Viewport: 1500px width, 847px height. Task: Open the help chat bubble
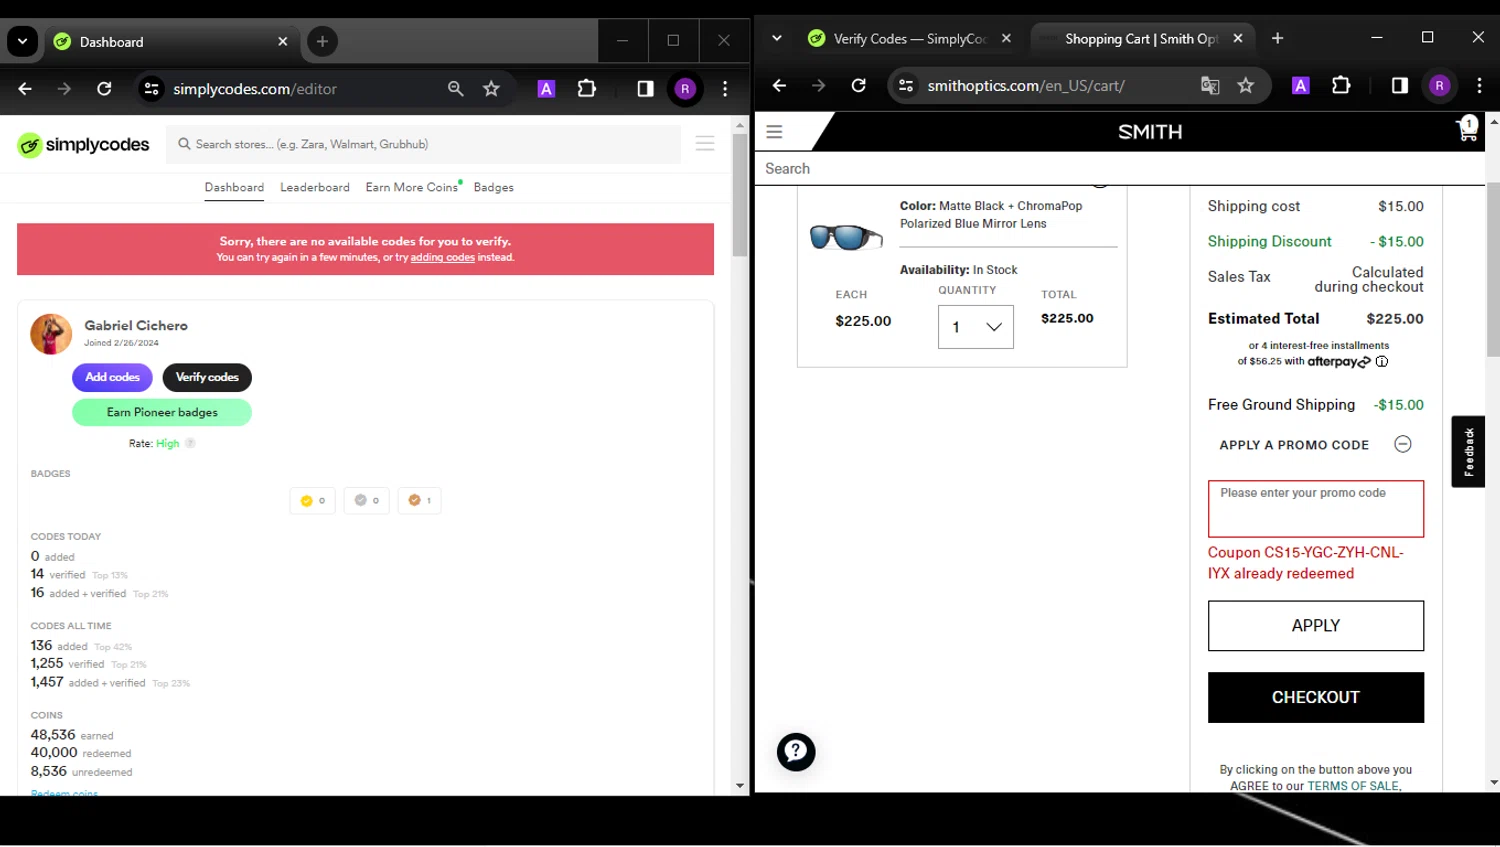pos(796,752)
